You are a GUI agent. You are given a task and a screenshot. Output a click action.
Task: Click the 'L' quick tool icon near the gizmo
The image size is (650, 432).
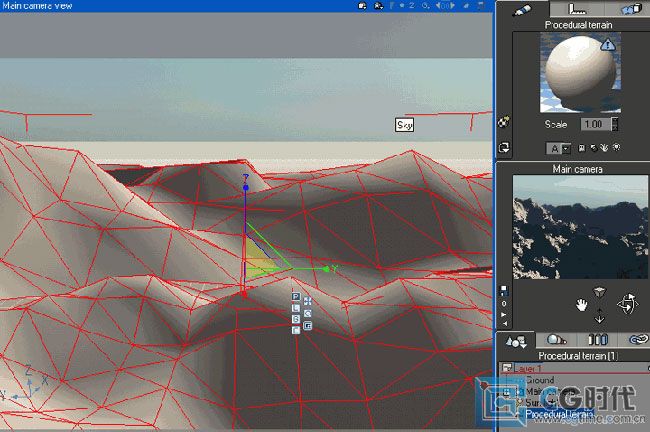click(296, 308)
